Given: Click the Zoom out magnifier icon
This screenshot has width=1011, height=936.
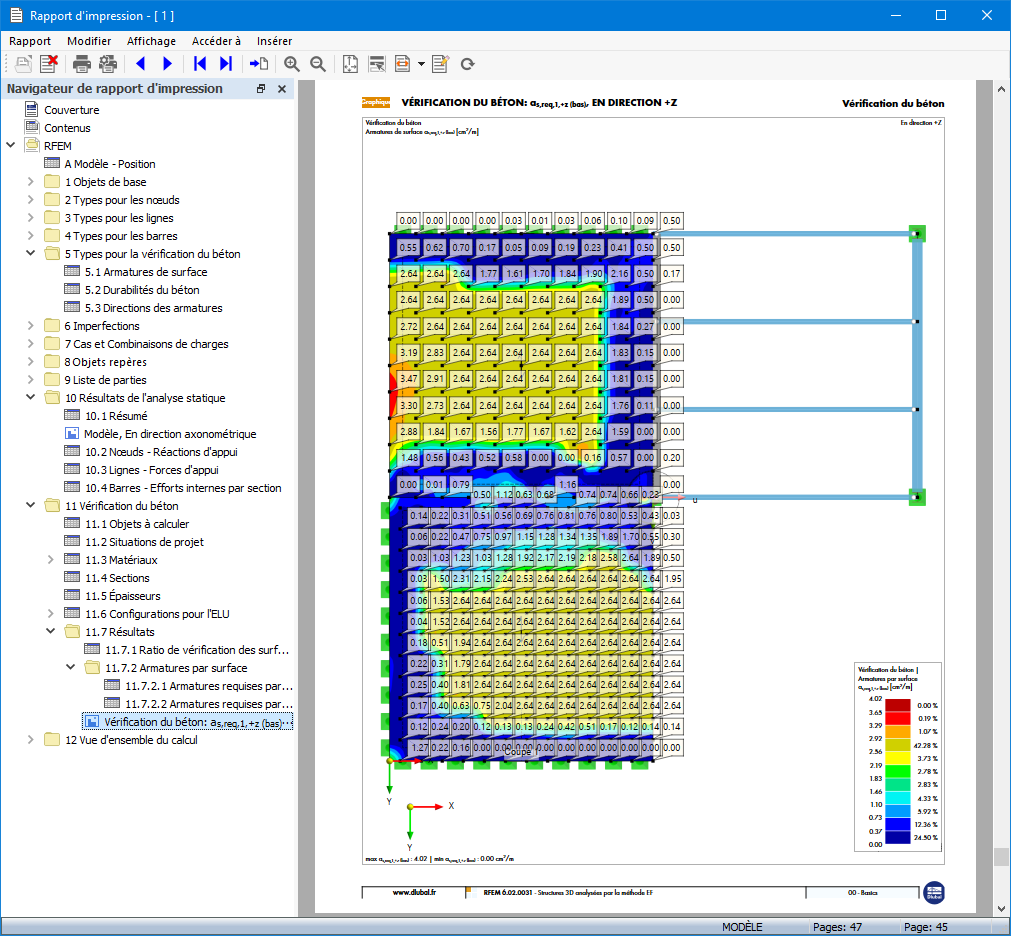Looking at the screenshot, I should 318,64.
